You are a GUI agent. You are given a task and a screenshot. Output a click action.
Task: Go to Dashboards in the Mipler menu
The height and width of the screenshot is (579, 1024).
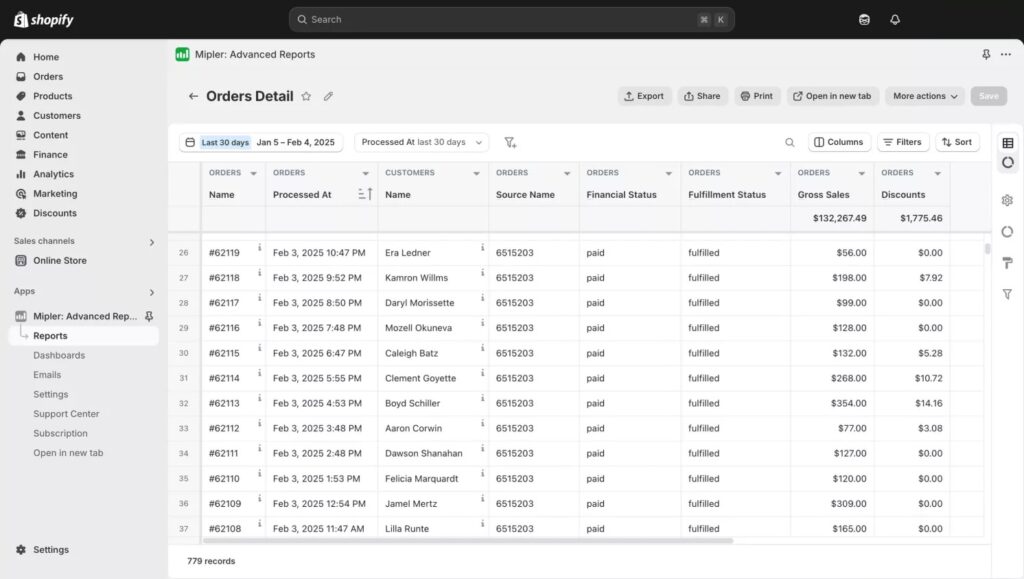(x=59, y=355)
